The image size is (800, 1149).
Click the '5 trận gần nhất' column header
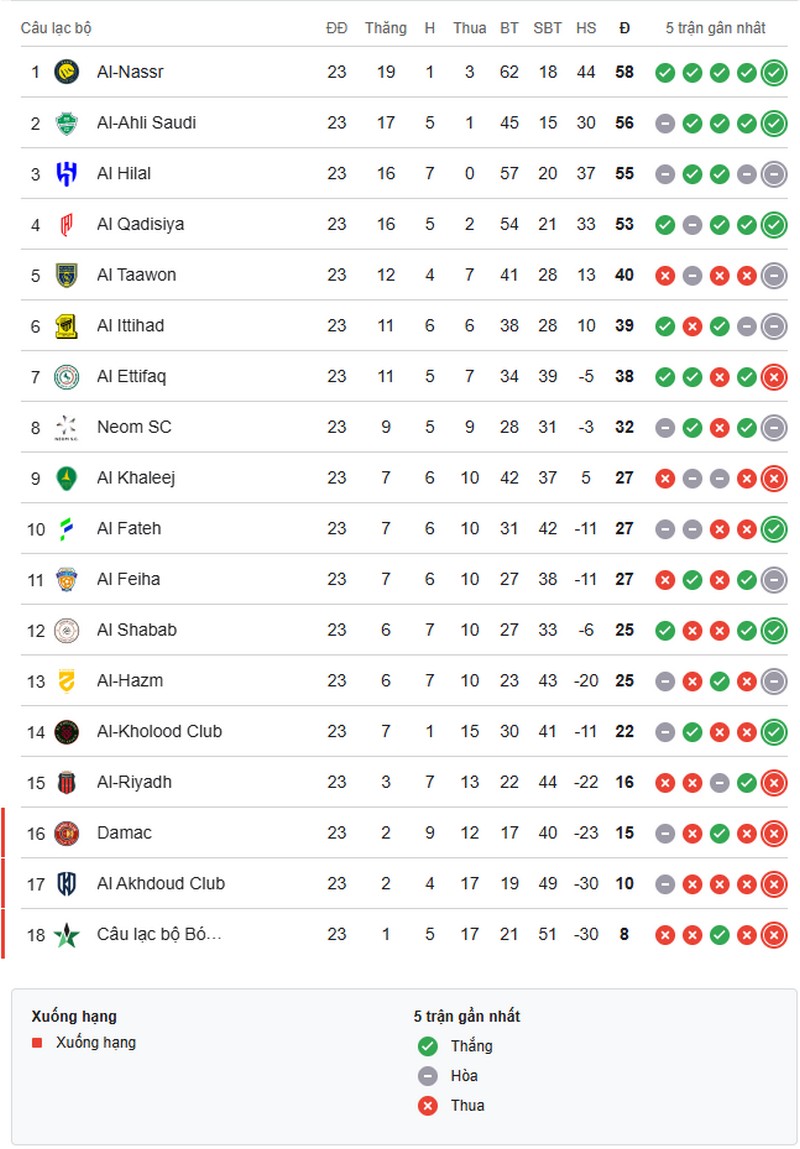point(715,28)
